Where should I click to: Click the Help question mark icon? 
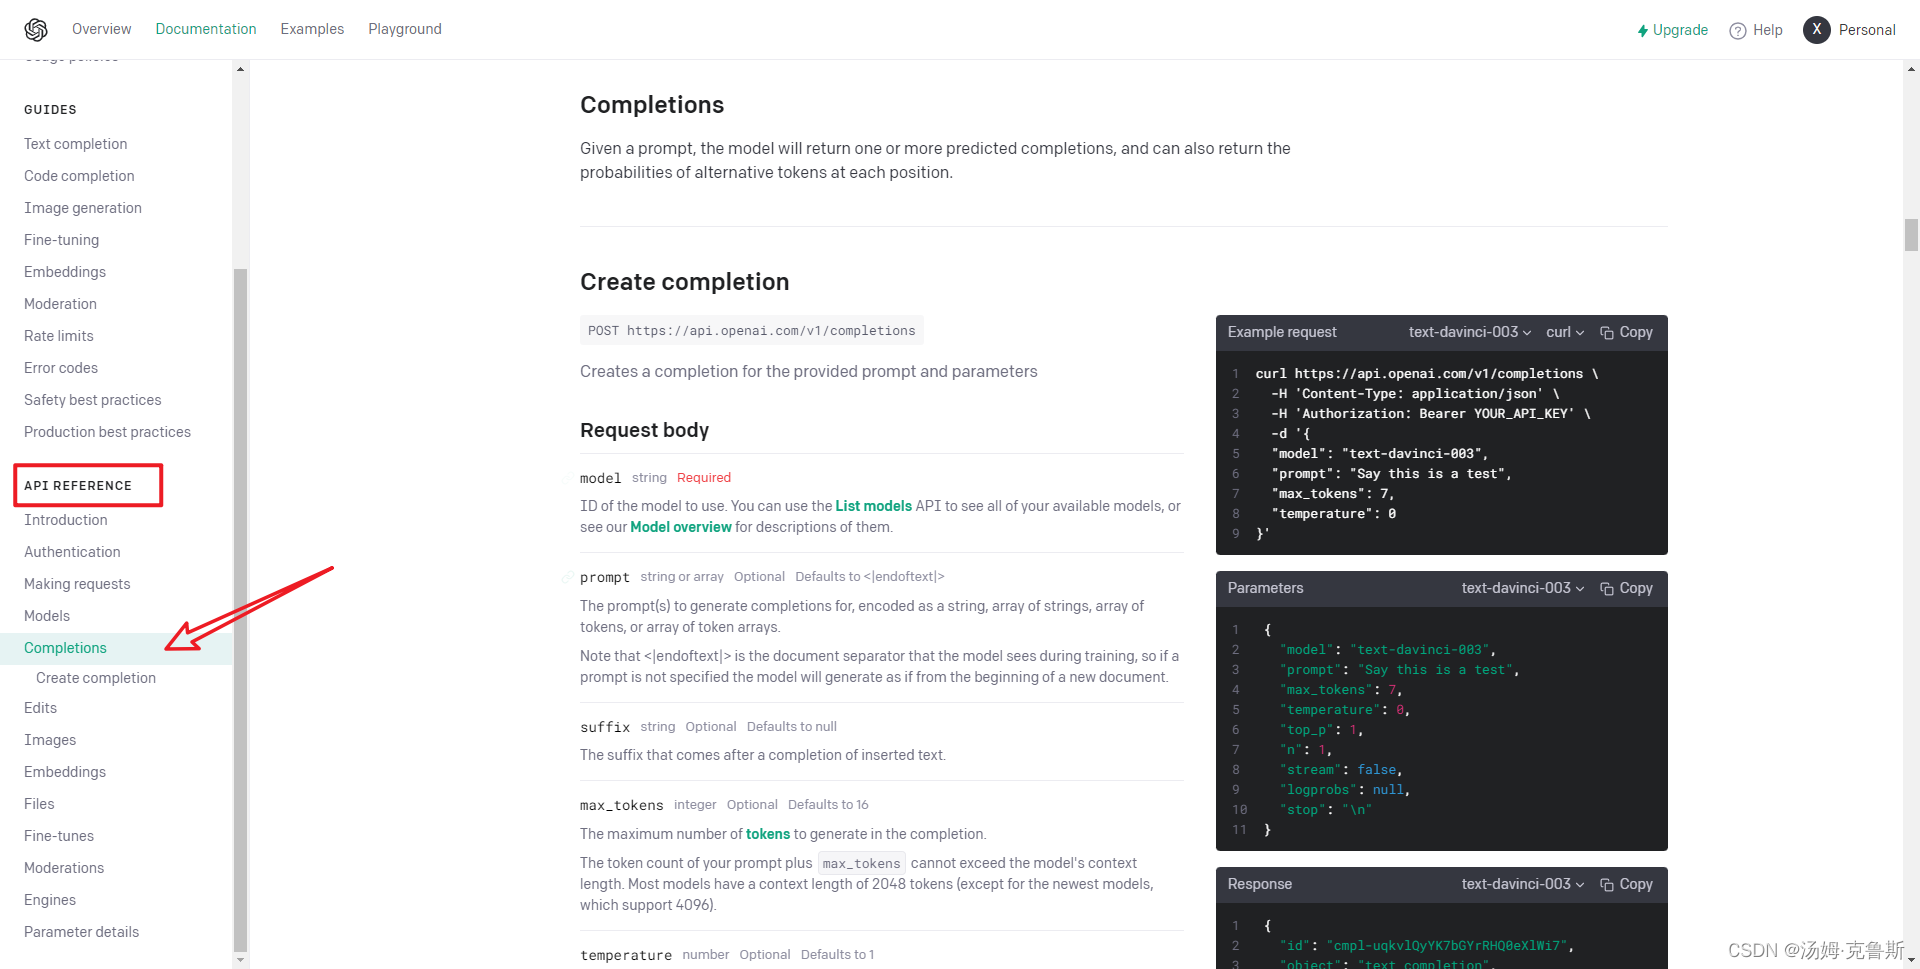pyautogui.click(x=1738, y=31)
